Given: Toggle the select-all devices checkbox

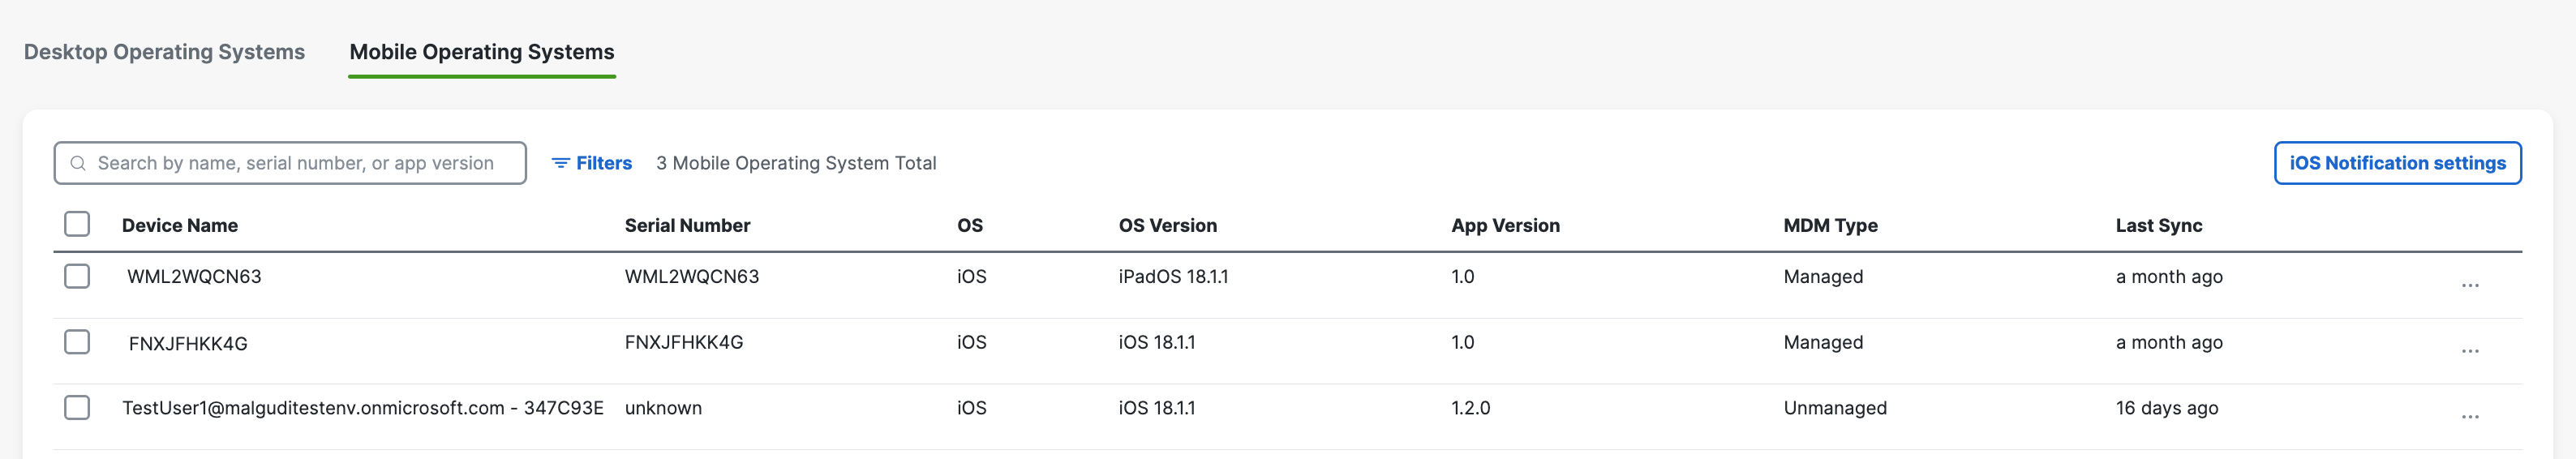Looking at the screenshot, I should [77, 224].
